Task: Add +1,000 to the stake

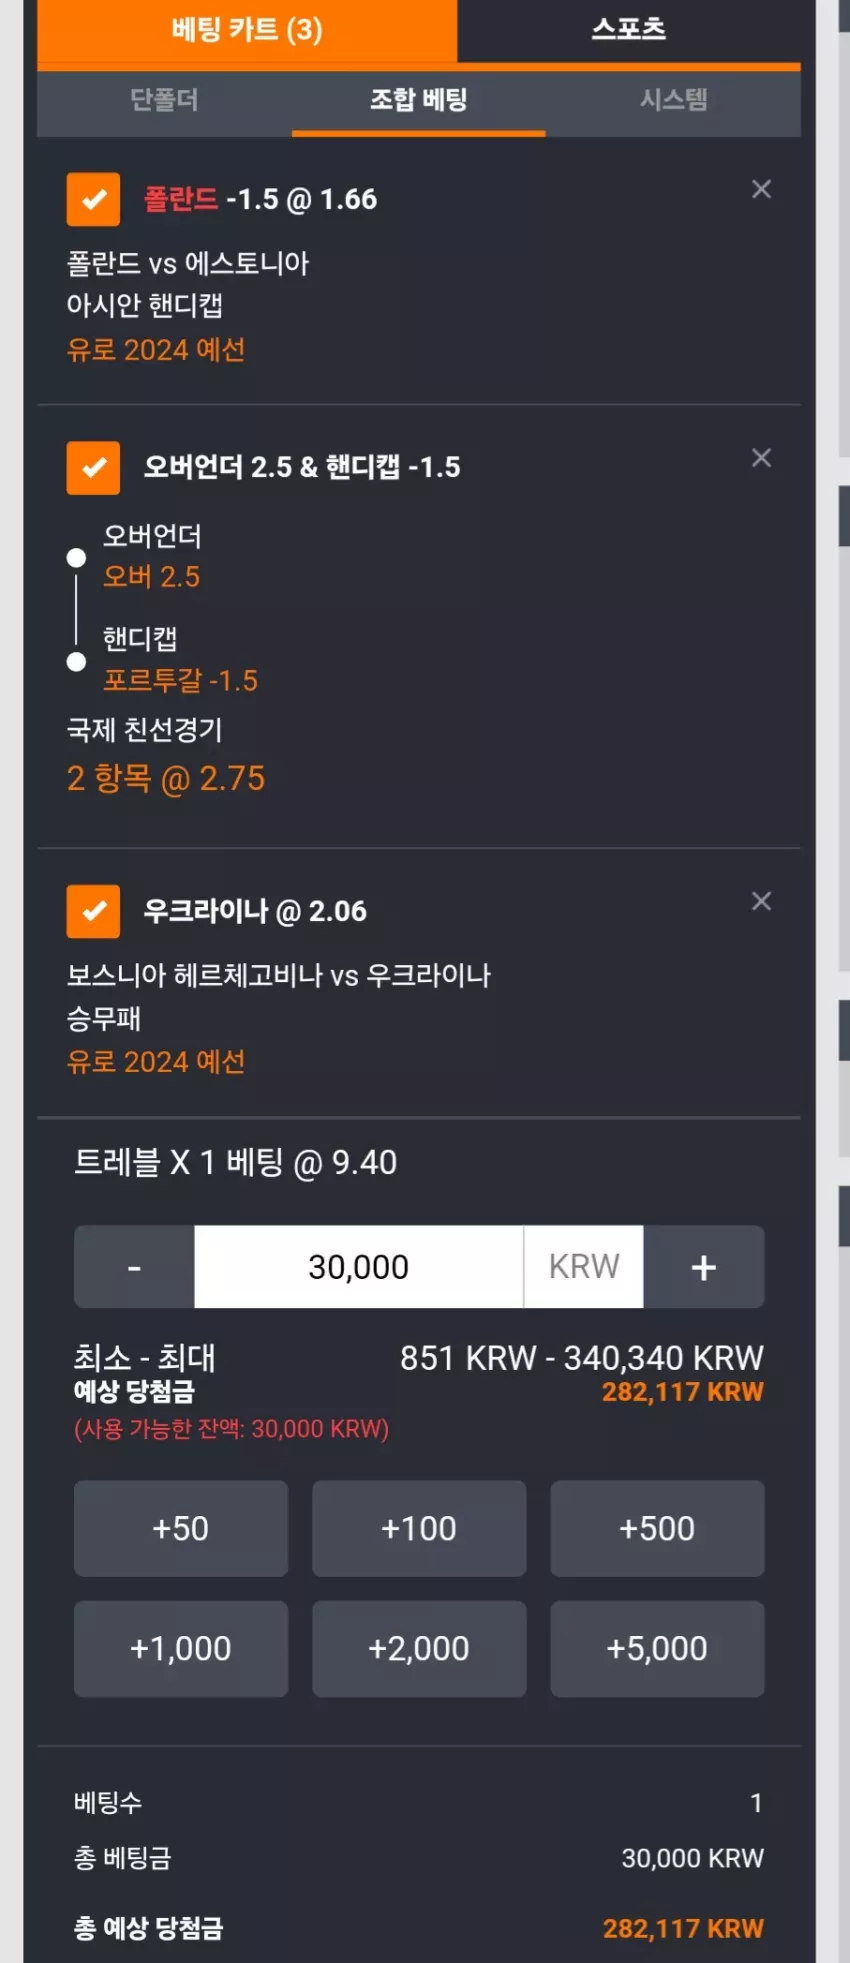Action: coord(181,1648)
